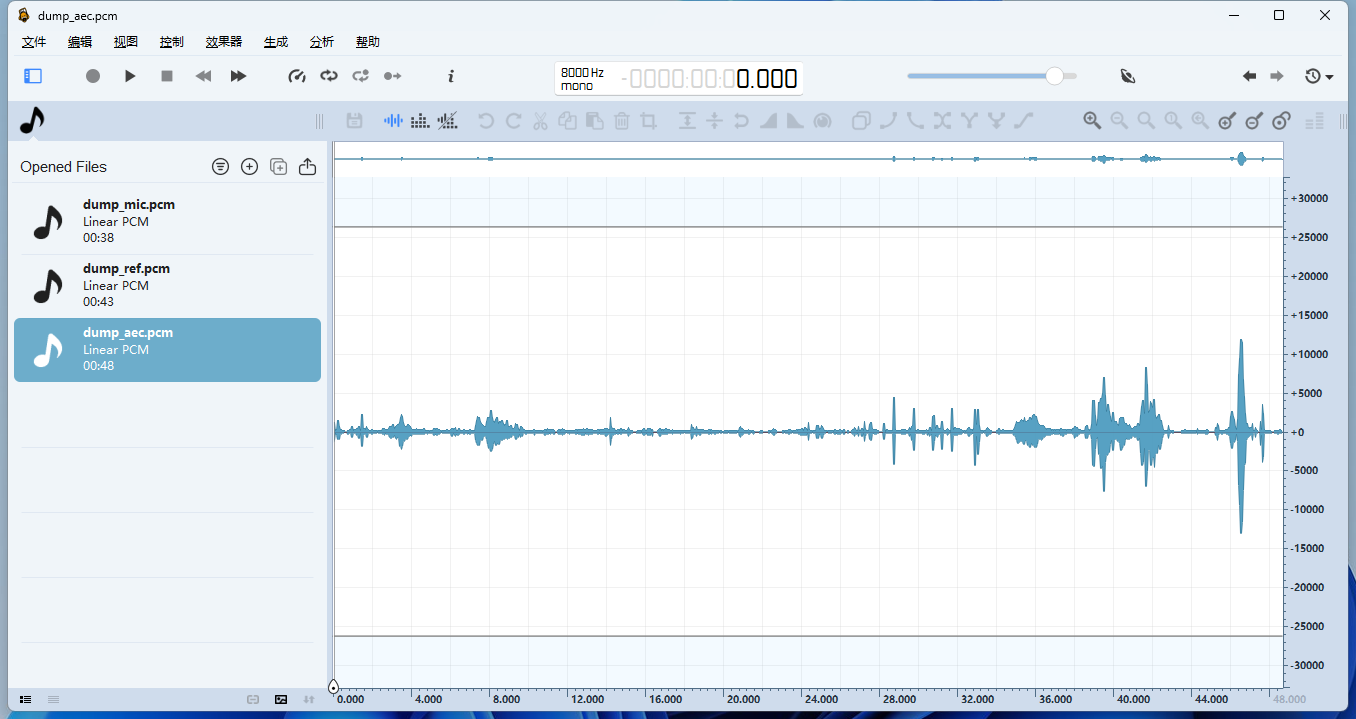
Task: Select dump_aec.pcm in Opened Files
Action: click(167, 350)
